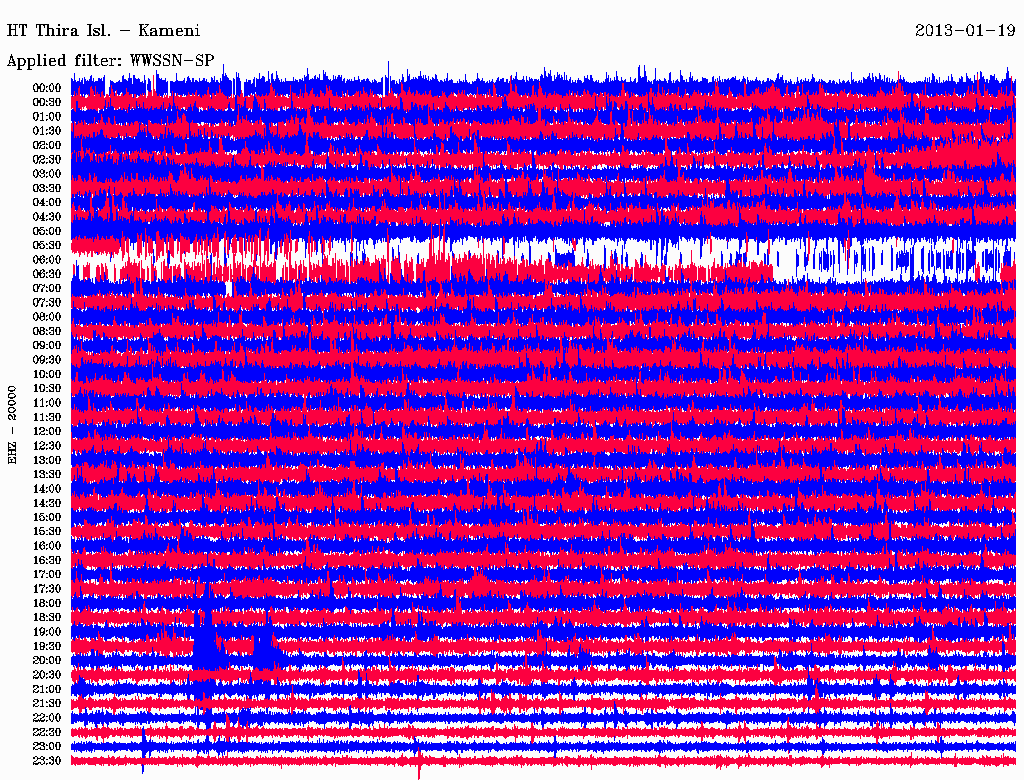Pick the 04:00 time marker

[47, 202]
